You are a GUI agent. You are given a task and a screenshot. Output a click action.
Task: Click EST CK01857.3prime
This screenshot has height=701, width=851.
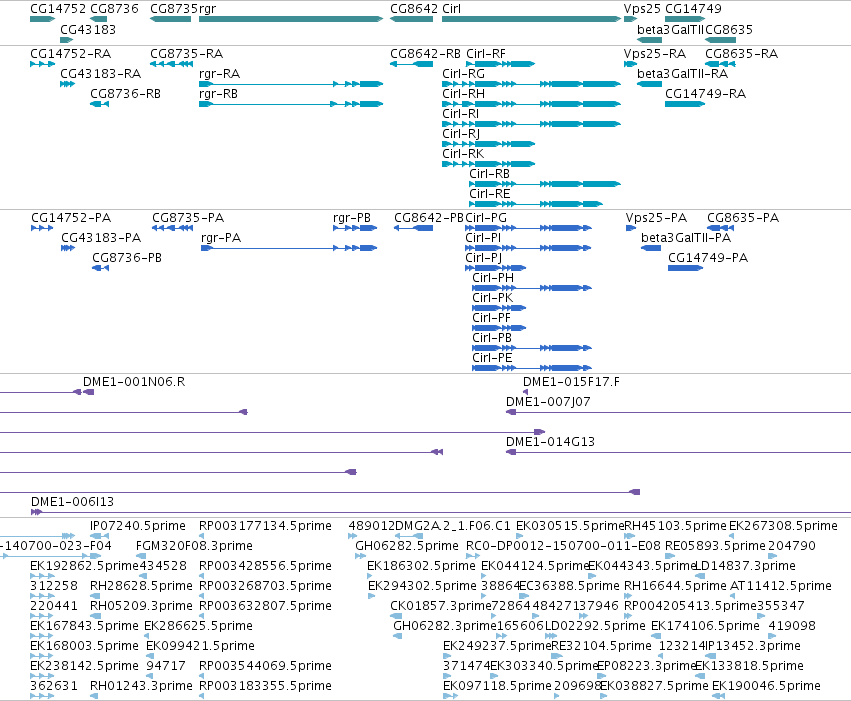(441, 606)
